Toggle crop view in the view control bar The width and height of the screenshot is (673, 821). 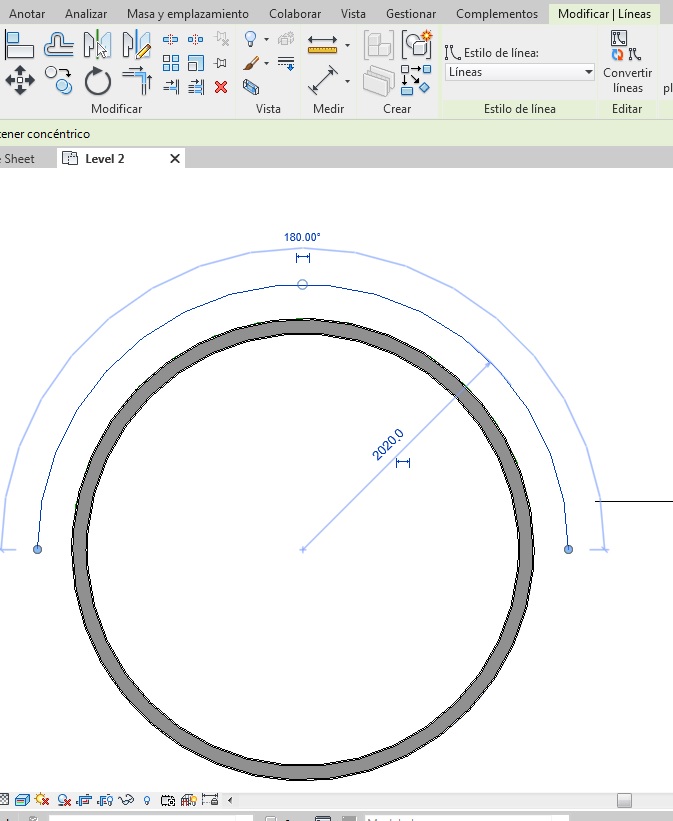84,800
